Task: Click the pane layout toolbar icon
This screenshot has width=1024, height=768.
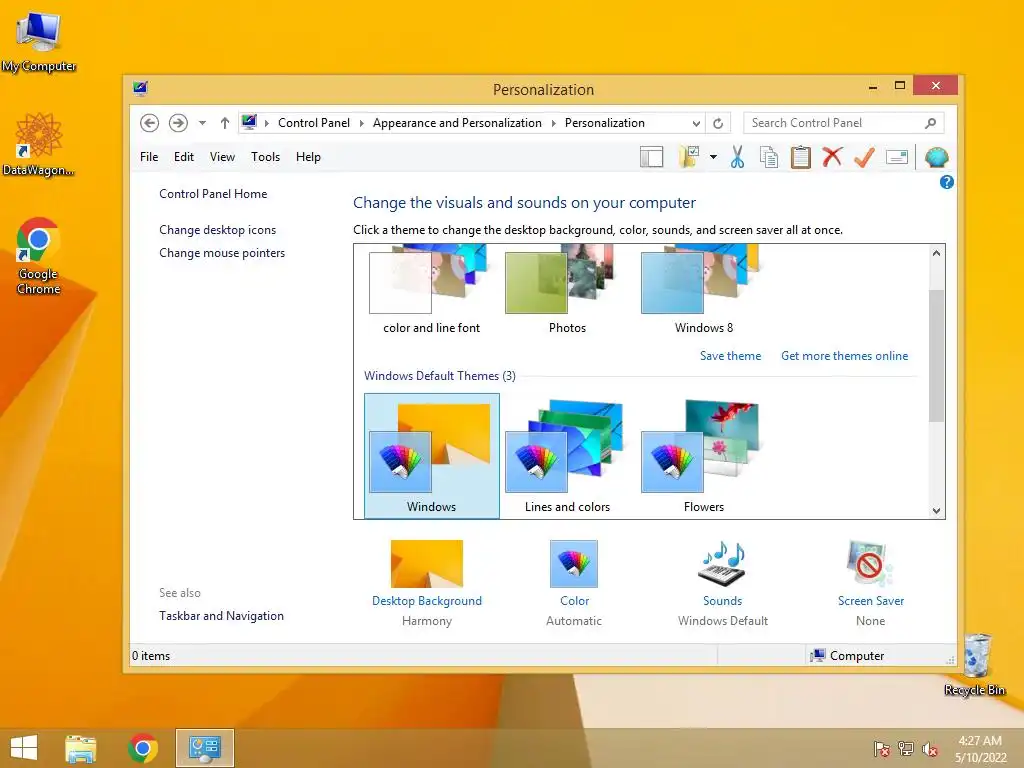Action: [652, 157]
